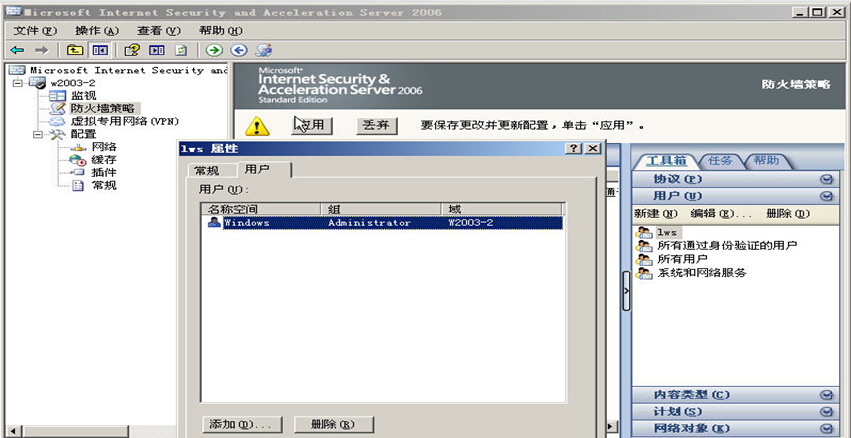851x438 pixels.
Task: Click the Help question mark toolbar icon
Action: (132, 50)
